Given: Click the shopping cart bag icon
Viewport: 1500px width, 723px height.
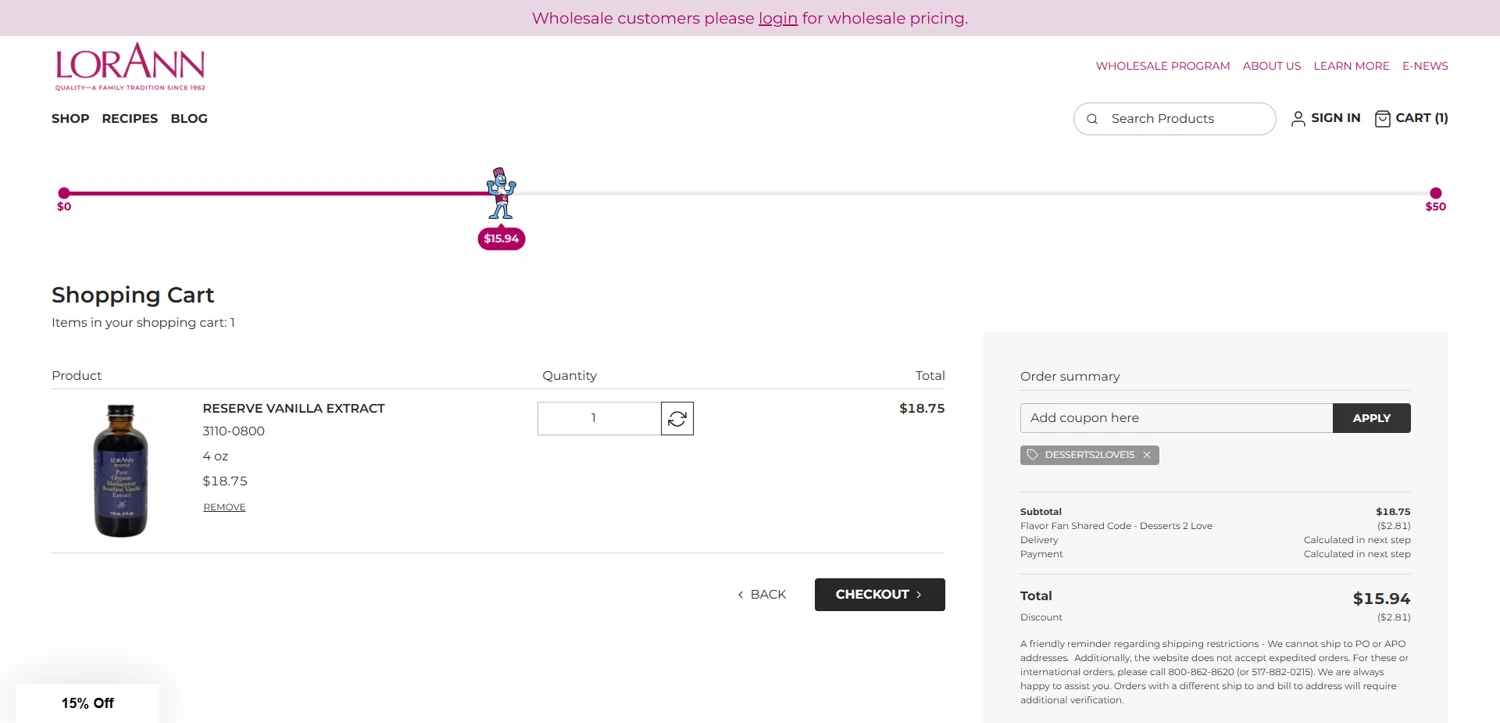Looking at the screenshot, I should tap(1383, 119).
